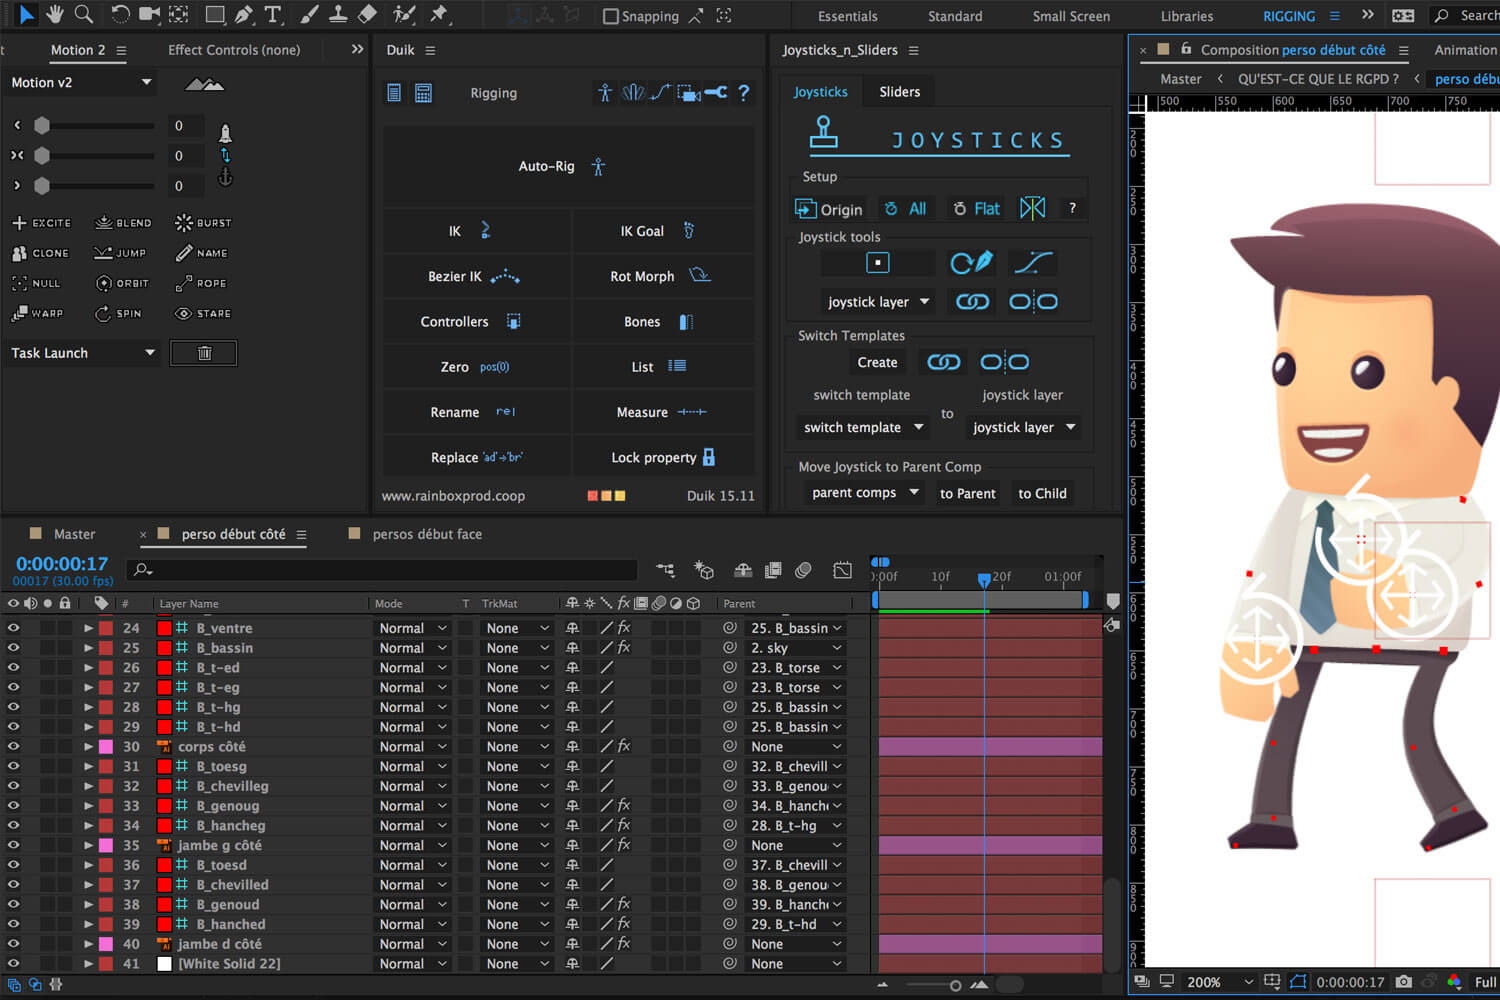The height and width of the screenshot is (1000, 1500).
Task: Select the Type tool
Action: click(x=273, y=14)
